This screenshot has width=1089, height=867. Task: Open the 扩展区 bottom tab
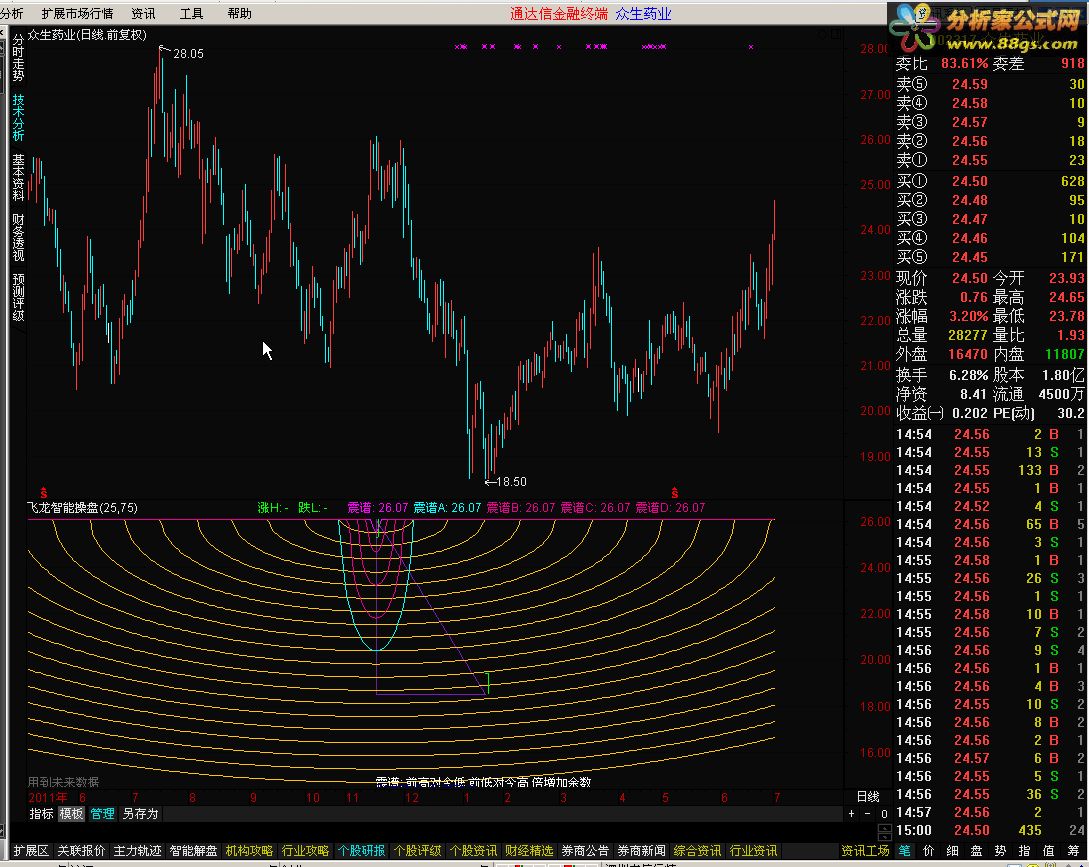coord(31,851)
